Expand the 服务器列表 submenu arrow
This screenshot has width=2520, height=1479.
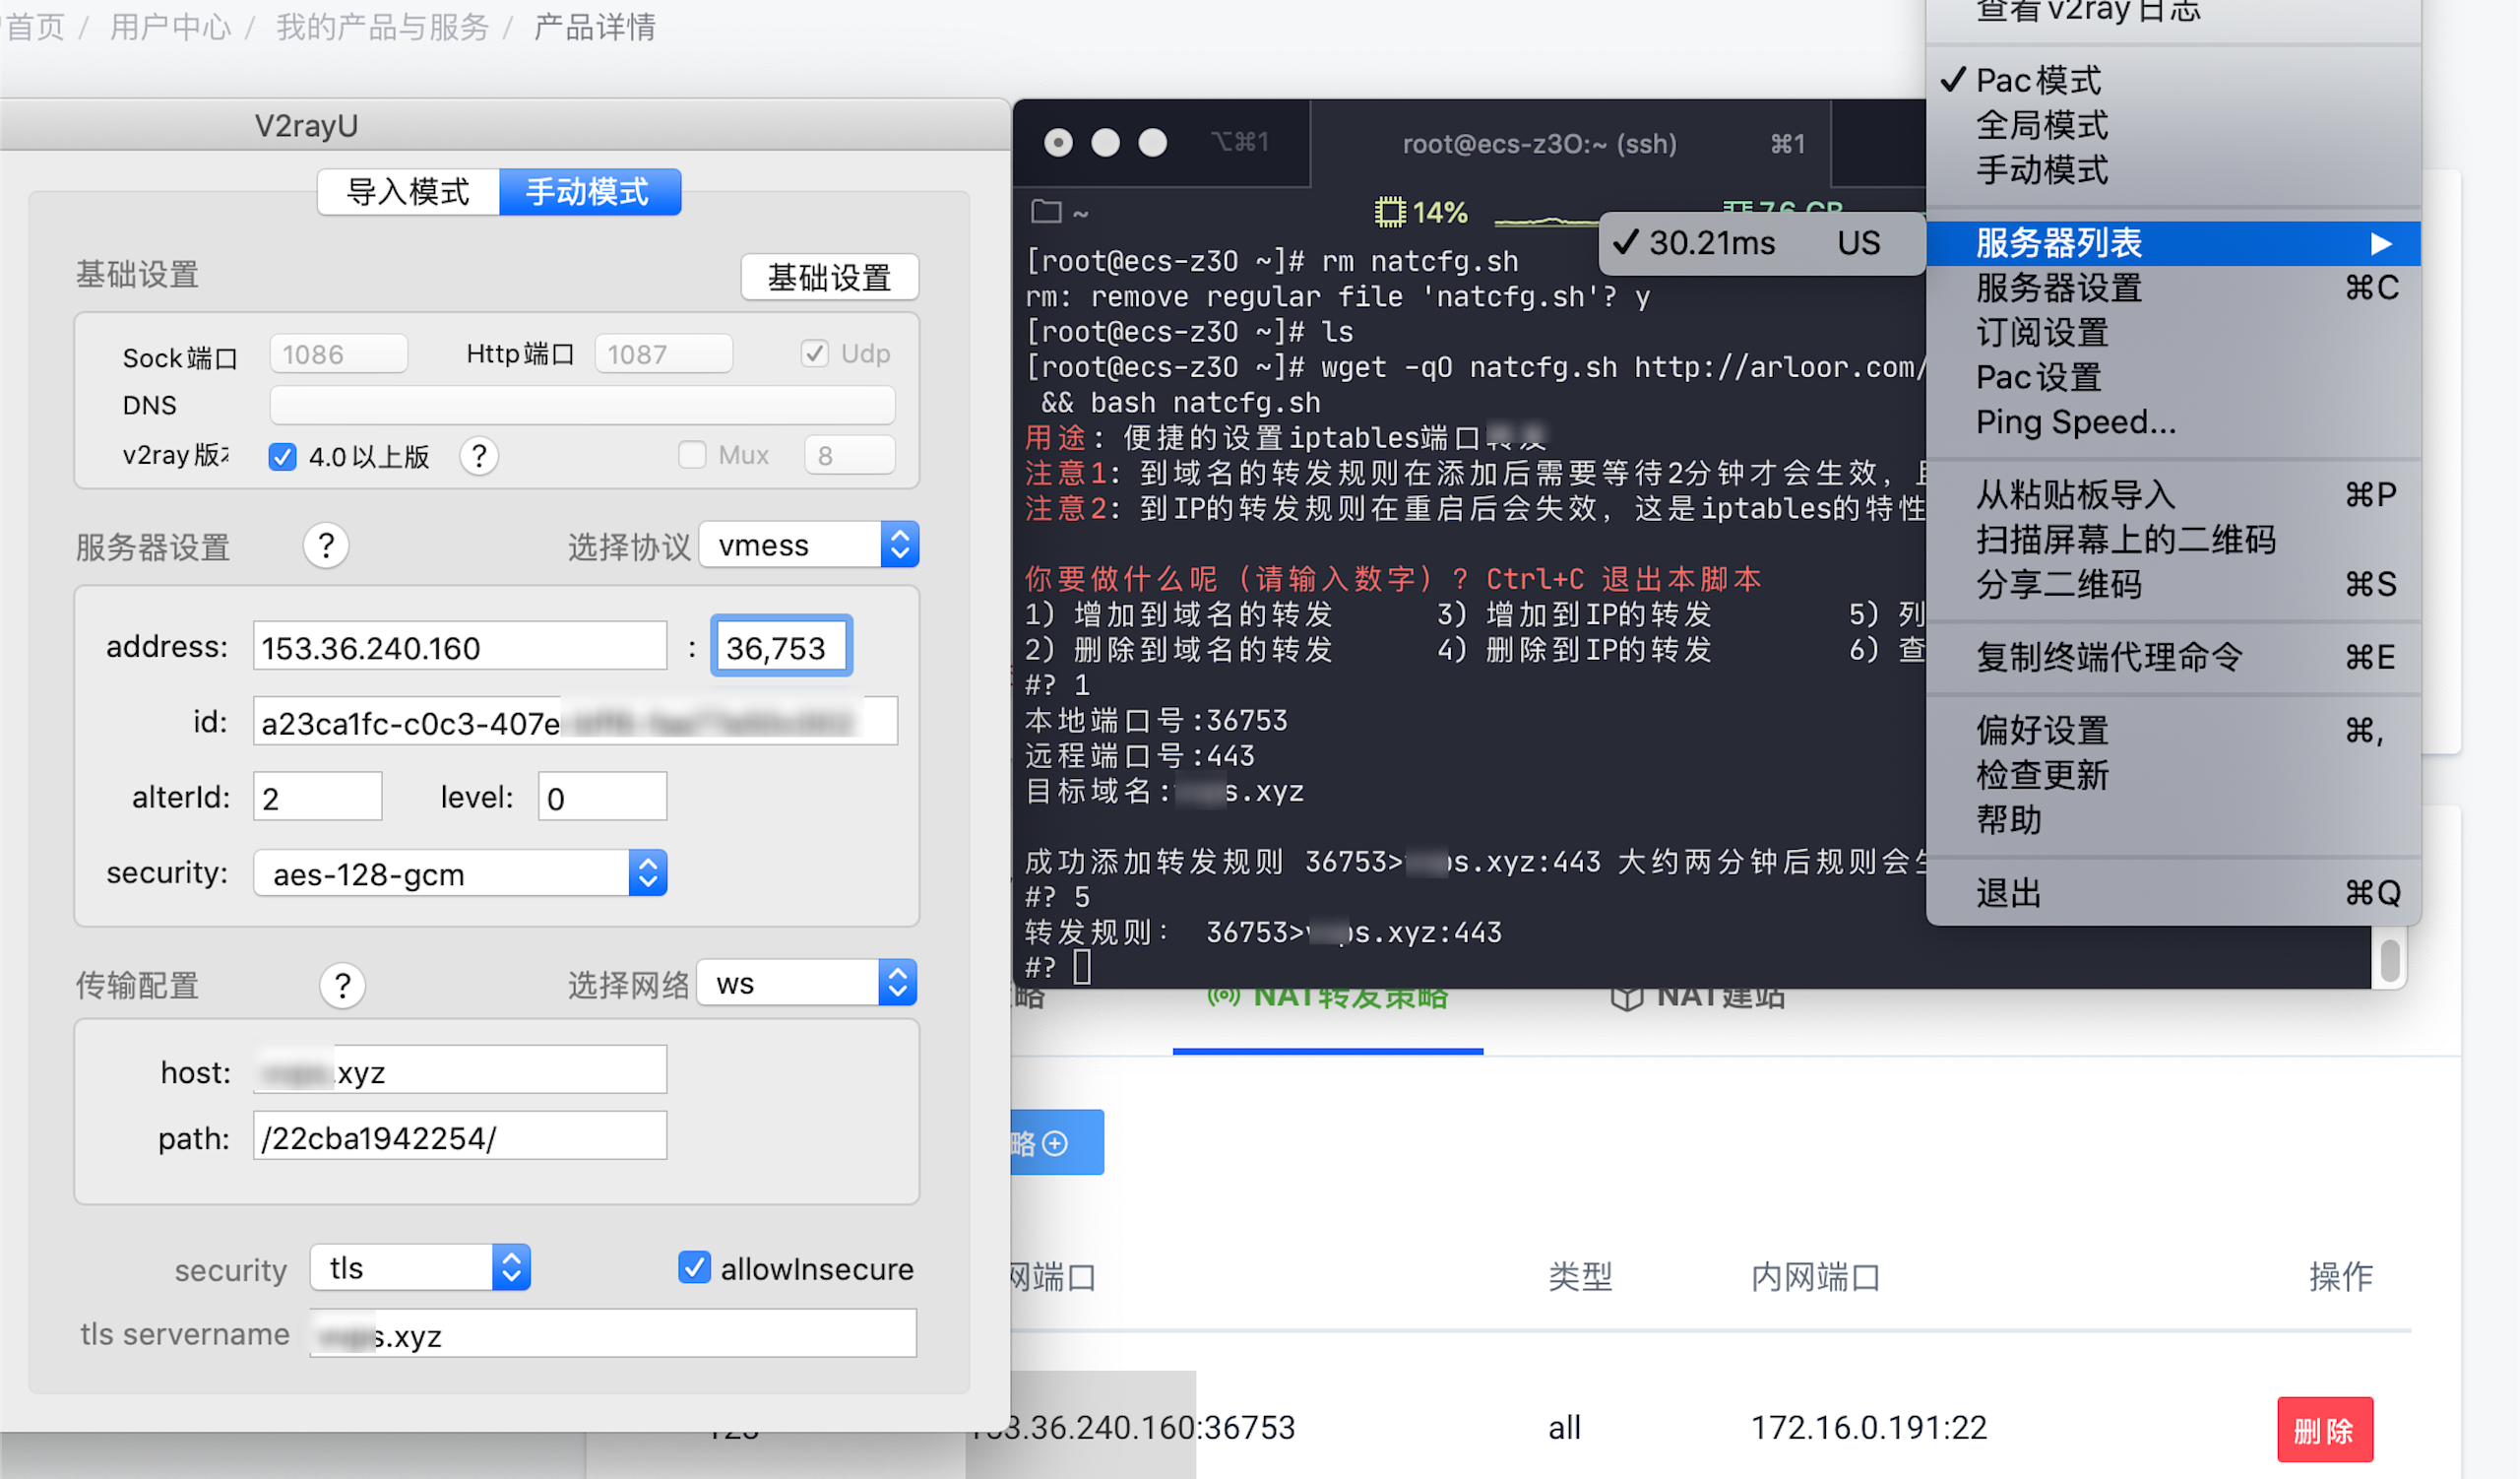pyautogui.click(x=2381, y=243)
